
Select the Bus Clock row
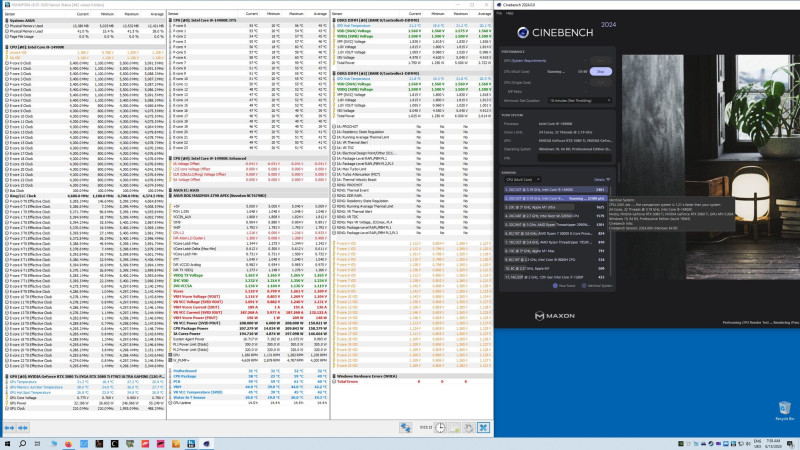point(84,190)
